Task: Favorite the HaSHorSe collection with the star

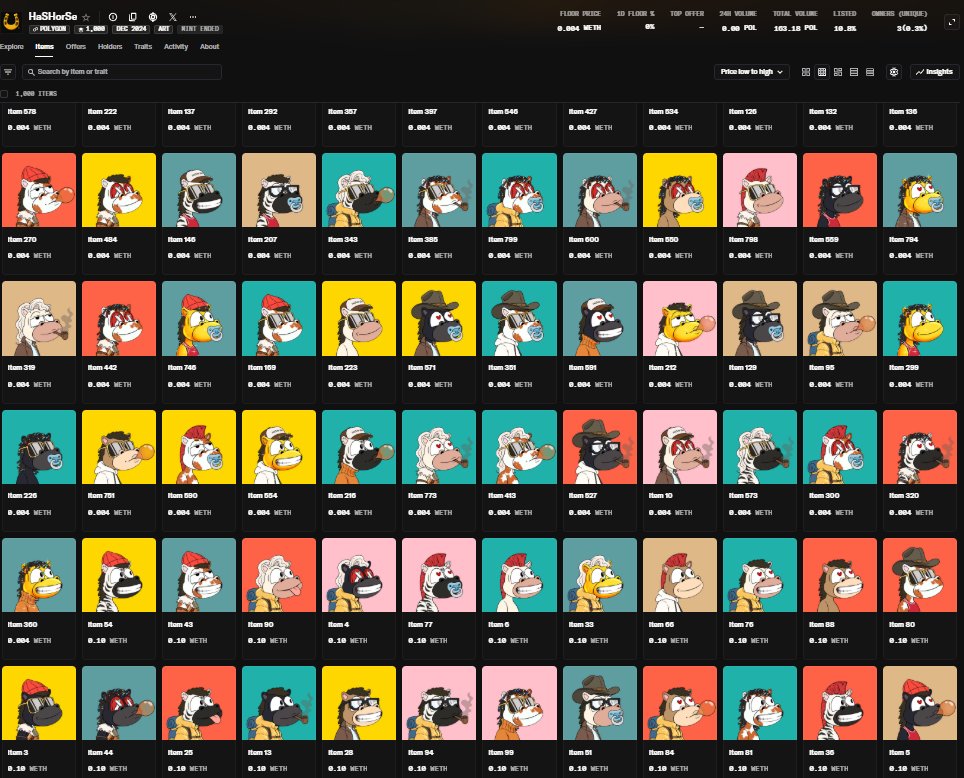Action: [x=87, y=17]
